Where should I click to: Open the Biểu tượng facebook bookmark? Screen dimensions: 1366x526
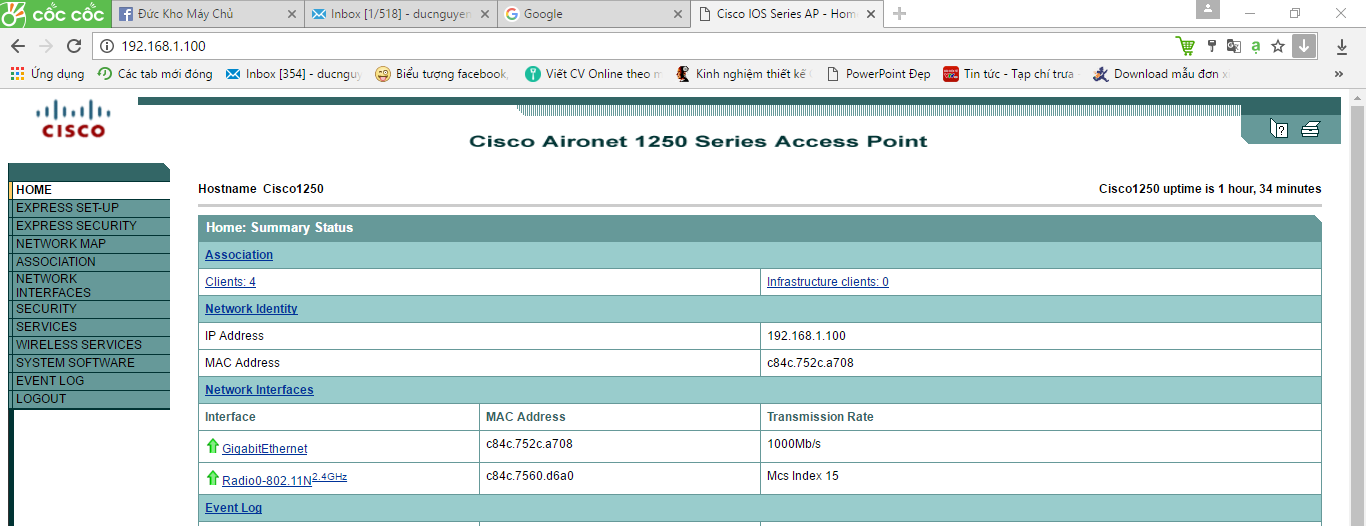pos(443,74)
